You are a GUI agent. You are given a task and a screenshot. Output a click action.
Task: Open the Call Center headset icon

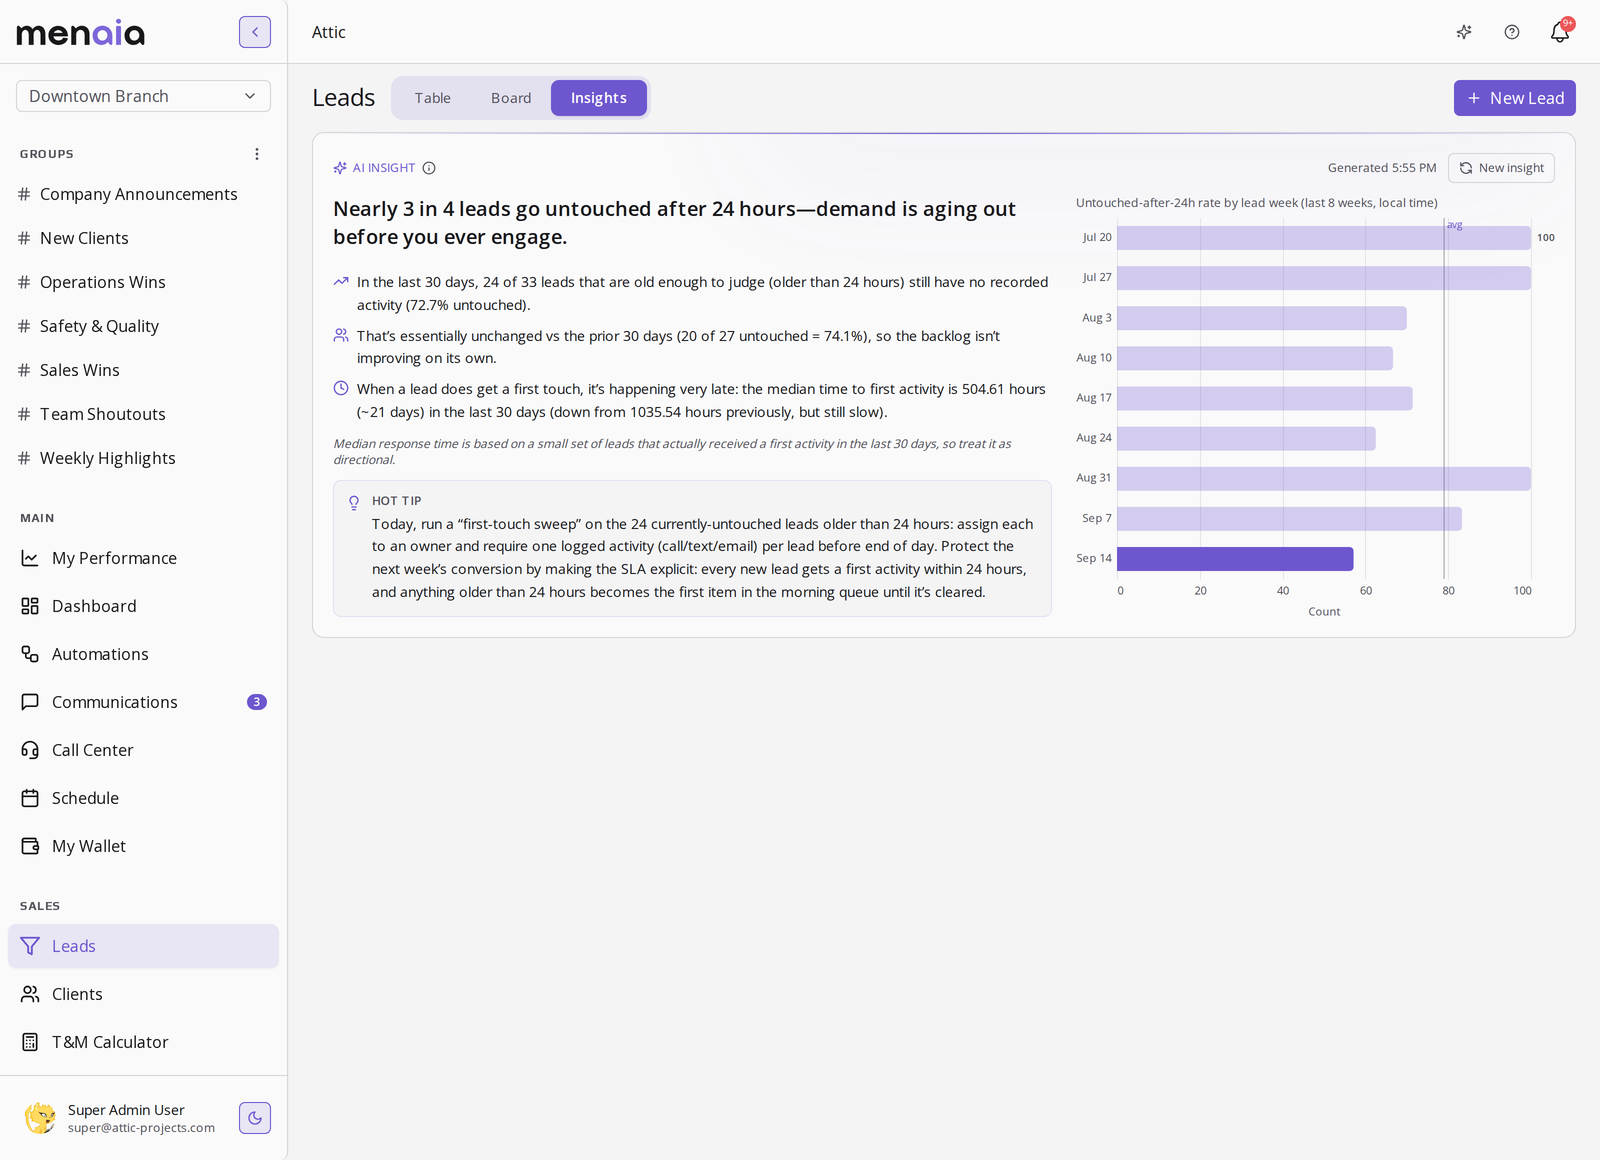pyautogui.click(x=30, y=750)
